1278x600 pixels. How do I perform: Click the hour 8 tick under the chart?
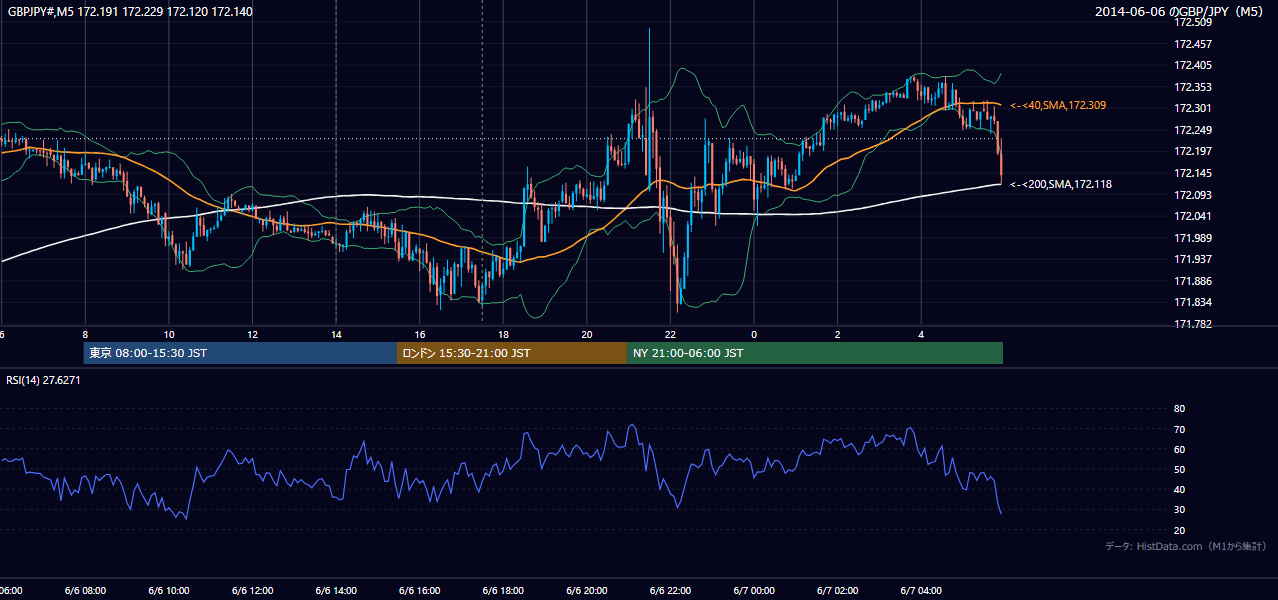tap(85, 334)
